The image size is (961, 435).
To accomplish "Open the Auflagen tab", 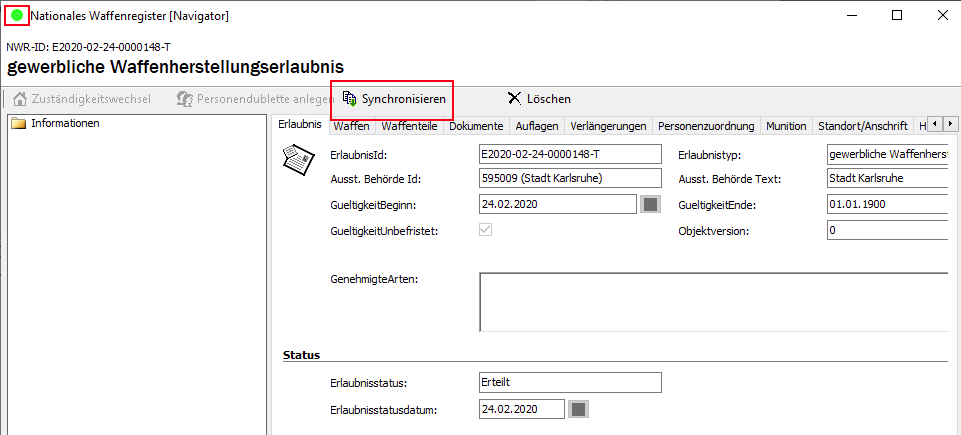I will tap(537, 126).
